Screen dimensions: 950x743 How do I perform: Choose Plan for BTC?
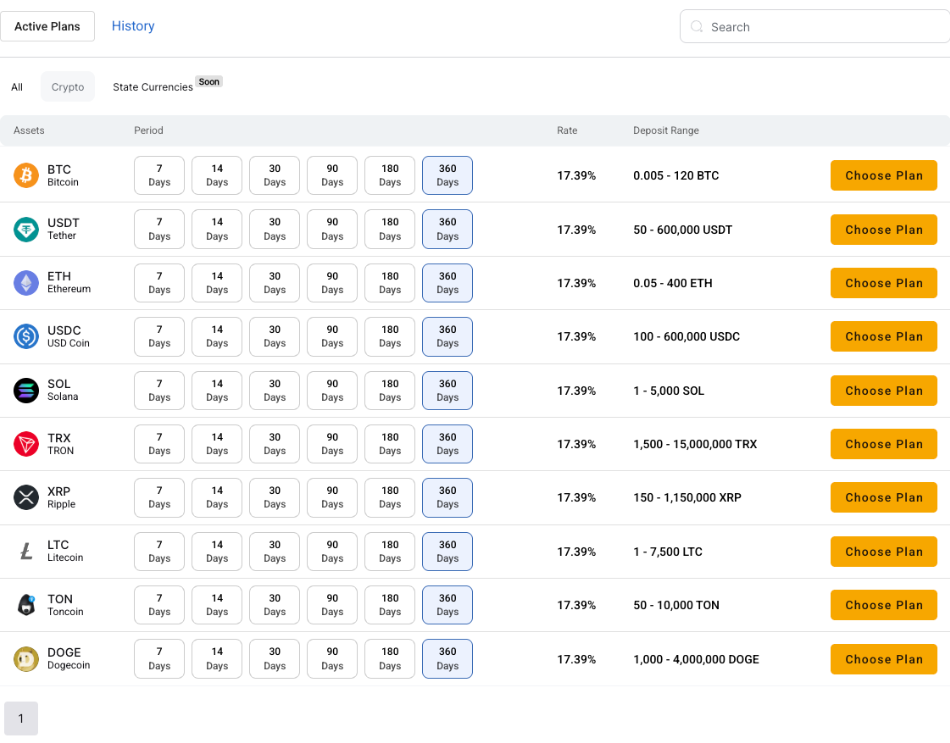[x=883, y=175]
